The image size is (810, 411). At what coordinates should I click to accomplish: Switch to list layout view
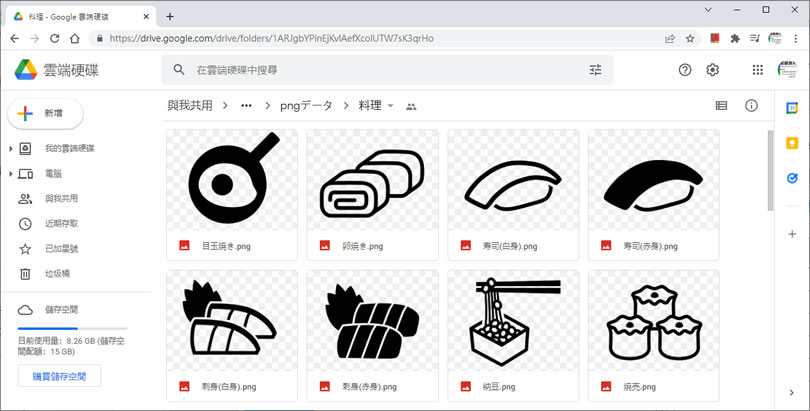pos(721,106)
